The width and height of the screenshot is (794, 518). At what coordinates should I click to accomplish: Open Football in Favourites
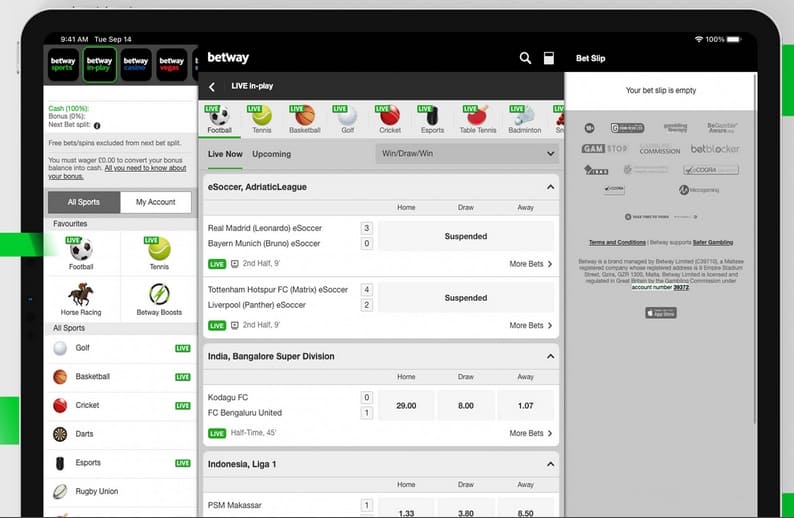[x=81, y=254]
